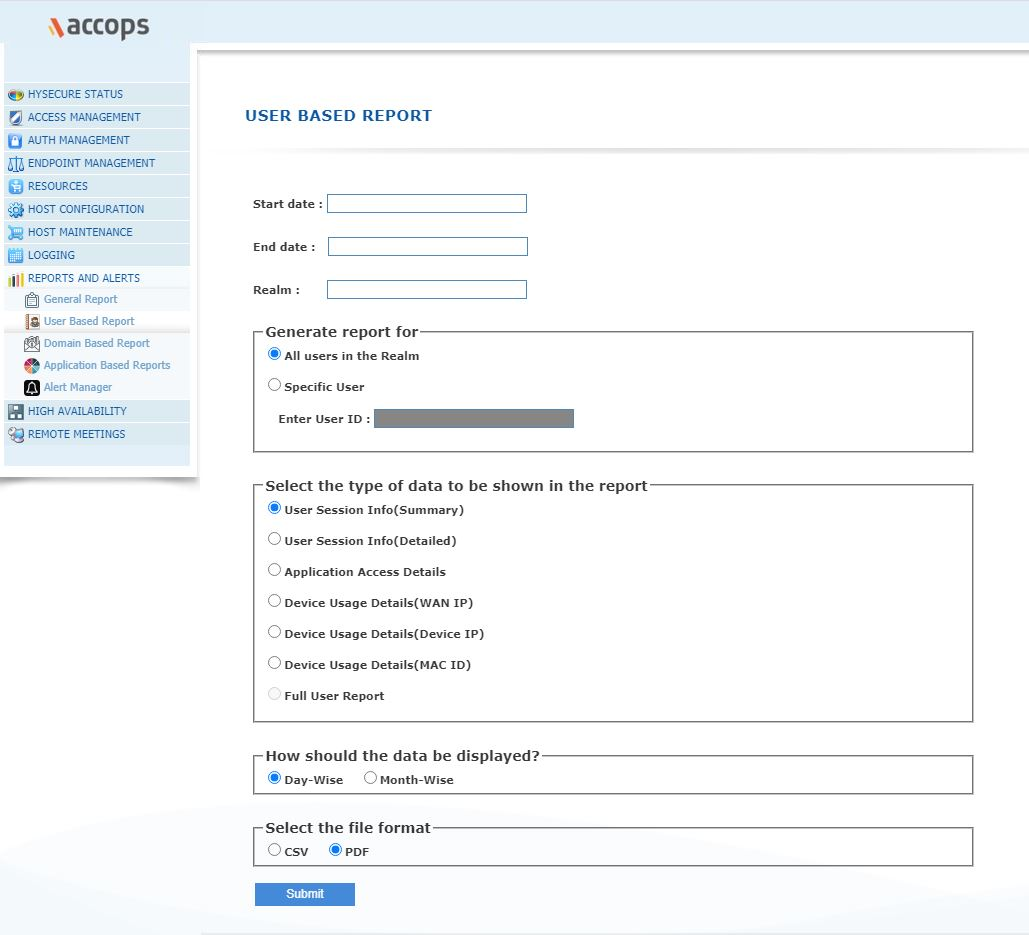Viewport: 1029px width, 935px height.
Task: Click the Logging icon
Action: [16, 255]
